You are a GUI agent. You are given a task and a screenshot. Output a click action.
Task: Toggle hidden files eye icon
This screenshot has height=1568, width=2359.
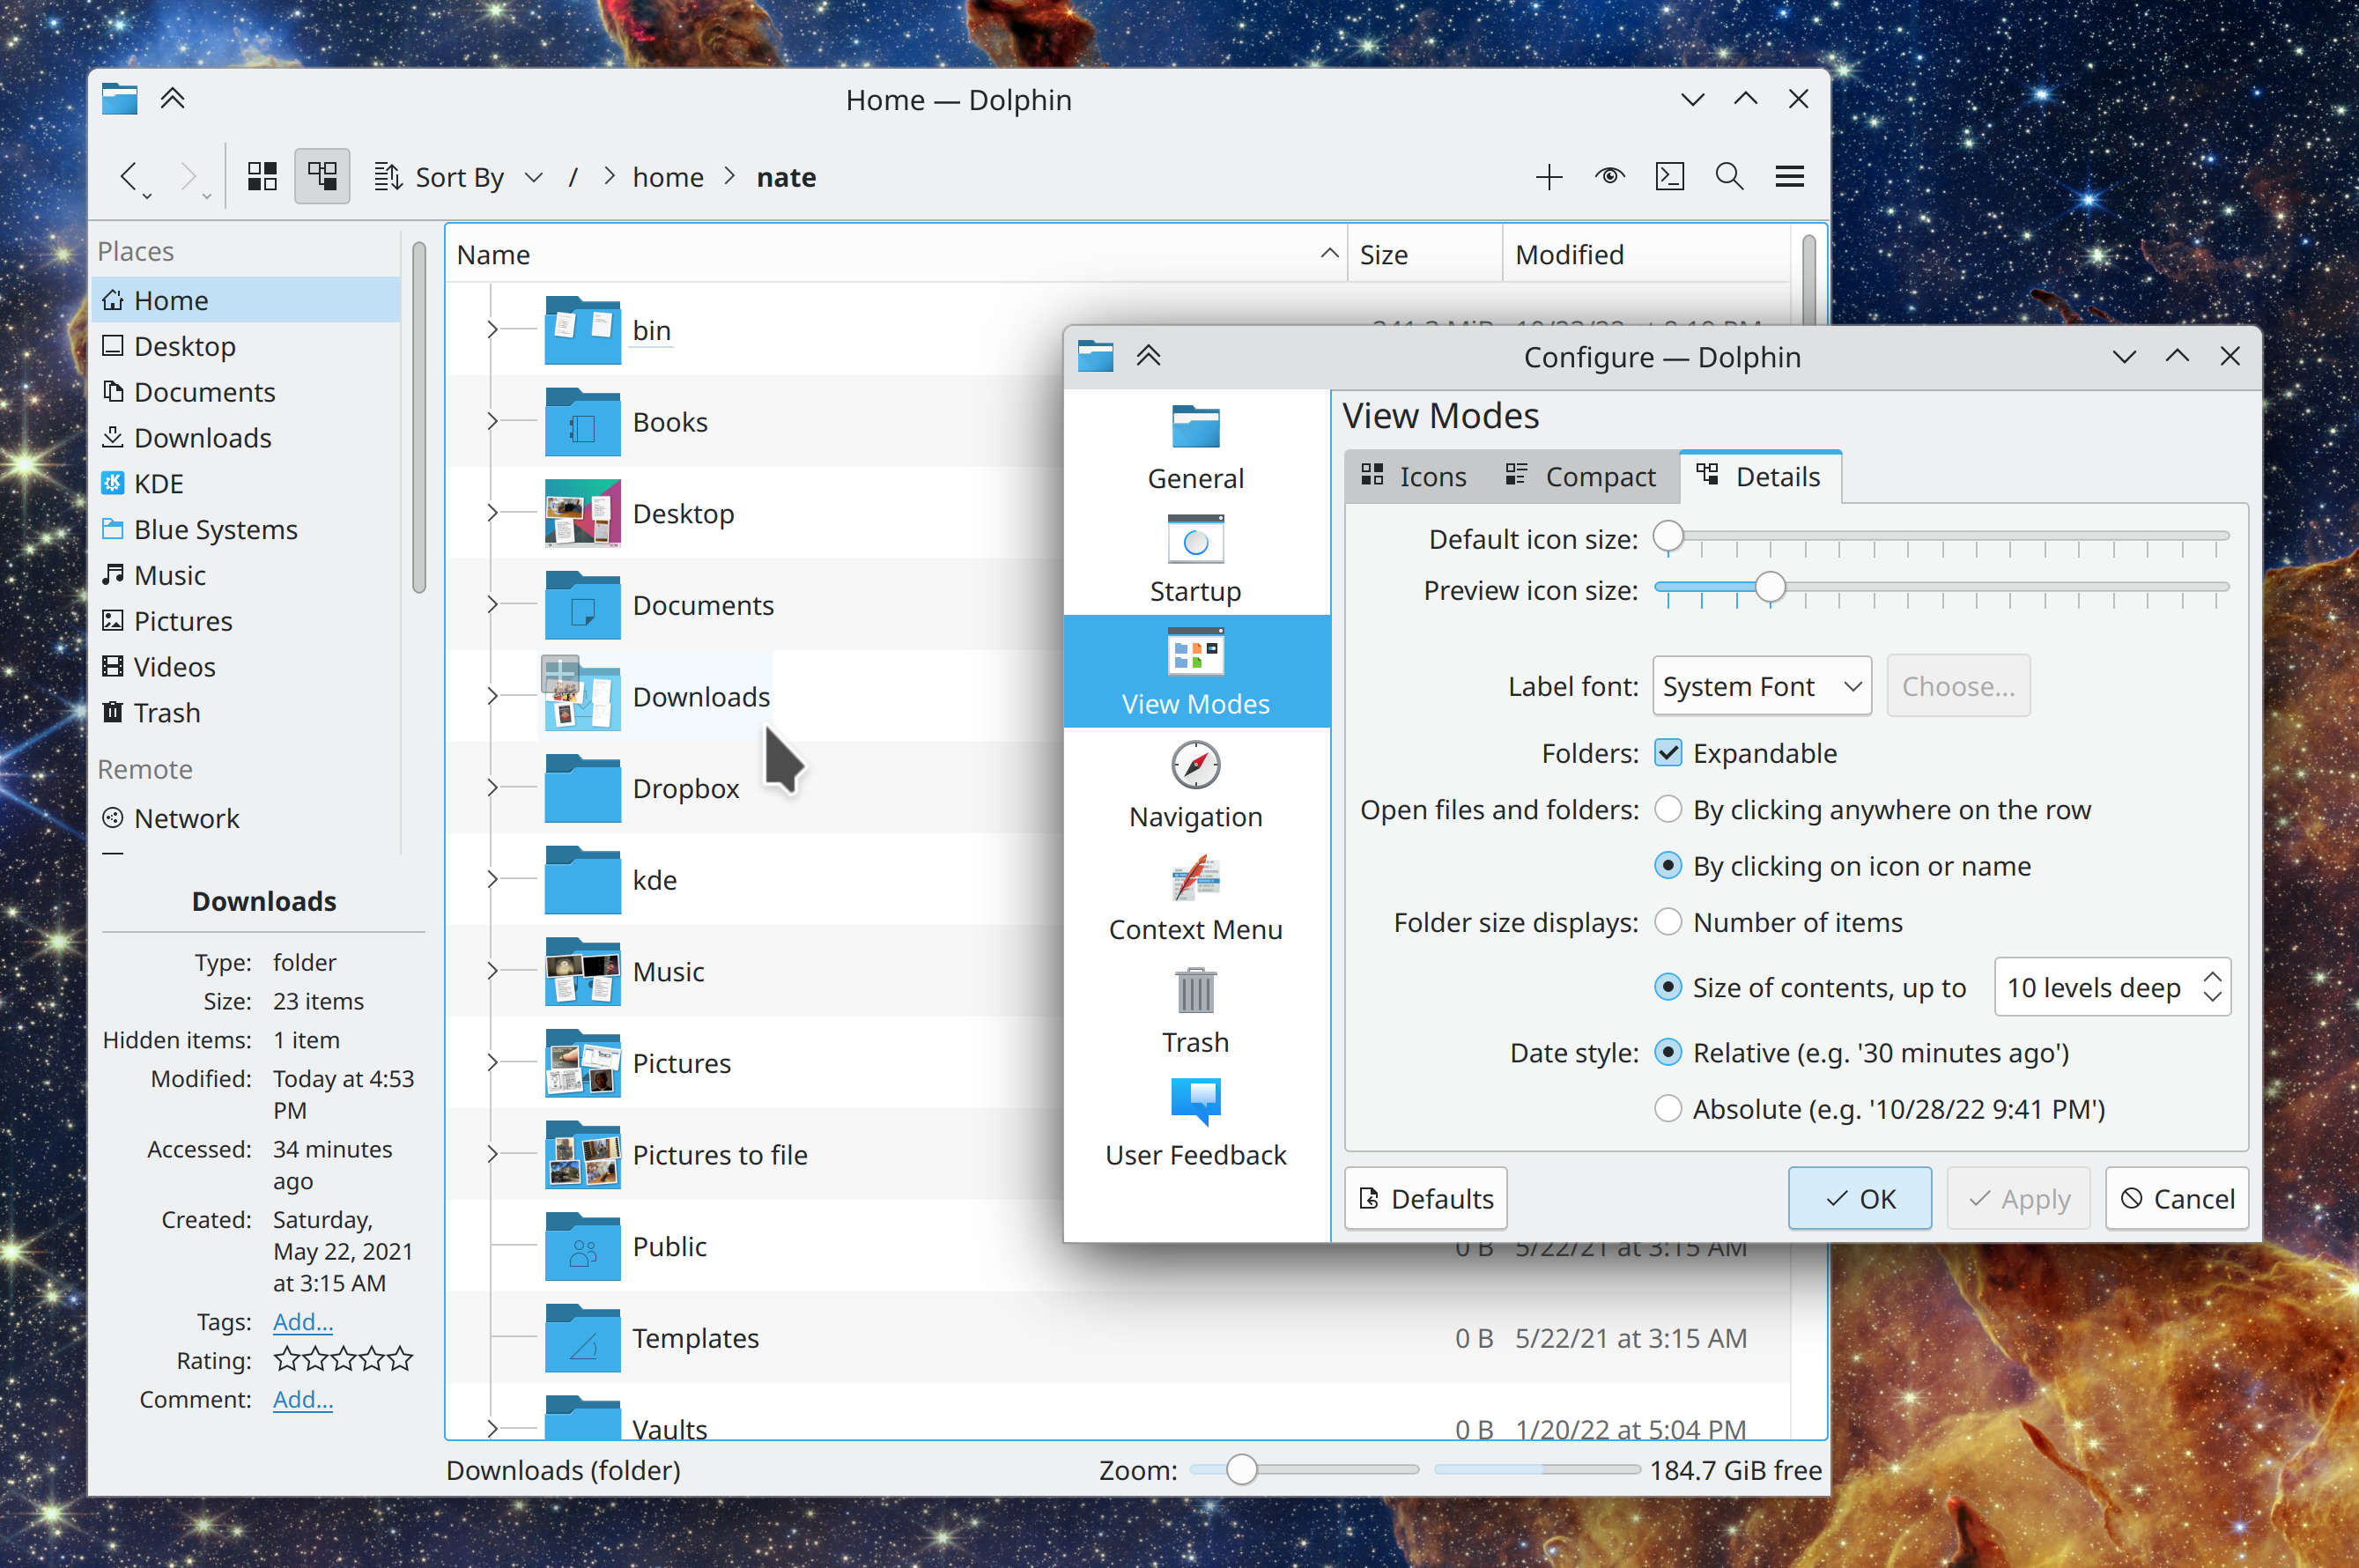coord(1609,177)
